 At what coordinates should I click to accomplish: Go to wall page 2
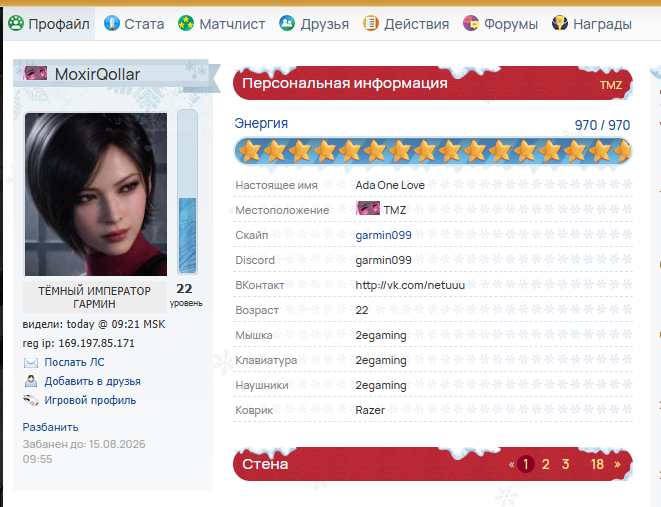coord(545,464)
